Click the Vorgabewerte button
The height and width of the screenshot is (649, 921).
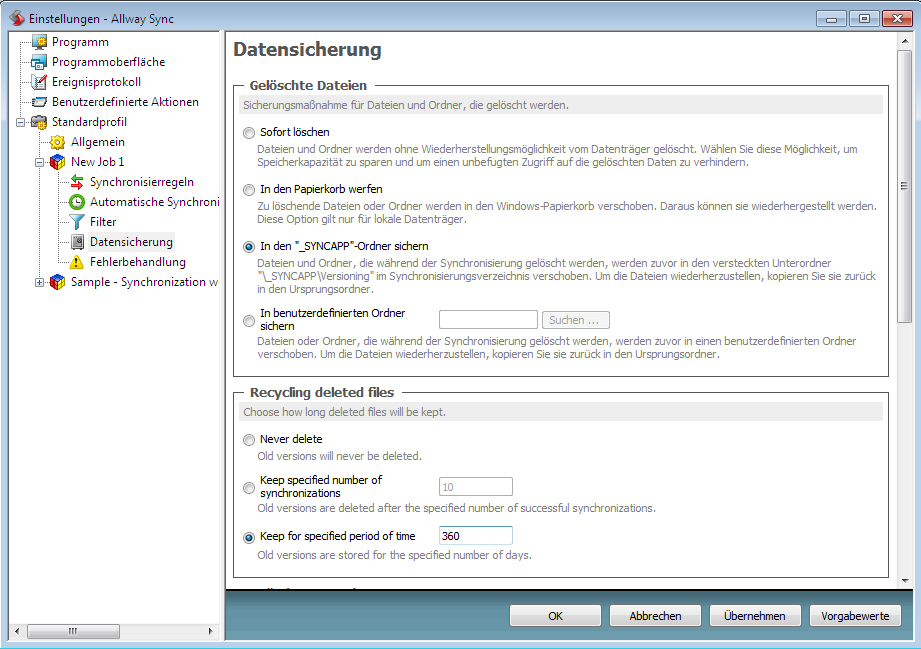click(x=855, y=616)
